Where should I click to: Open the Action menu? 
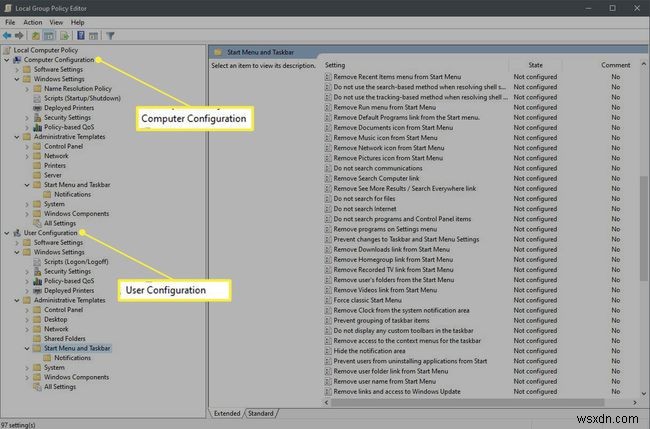click(x=33, y=22)
